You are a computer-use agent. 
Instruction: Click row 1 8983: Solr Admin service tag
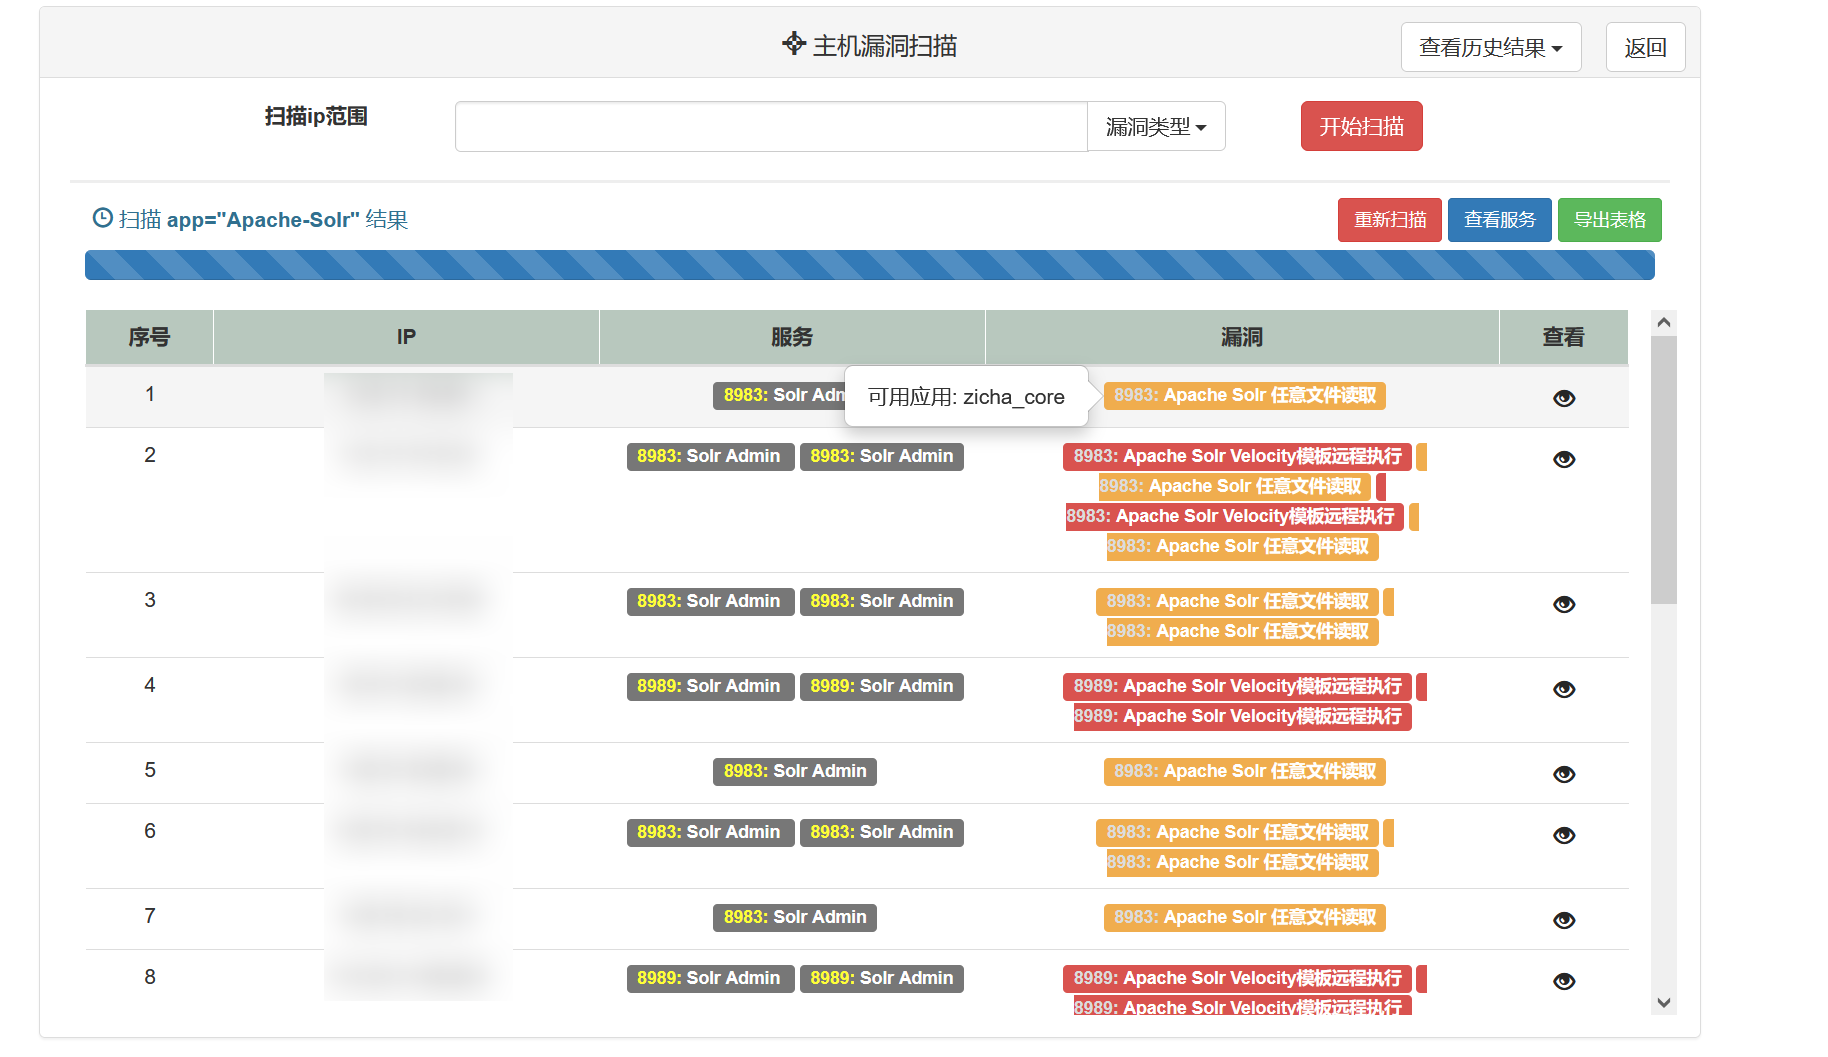click(780, 395)
